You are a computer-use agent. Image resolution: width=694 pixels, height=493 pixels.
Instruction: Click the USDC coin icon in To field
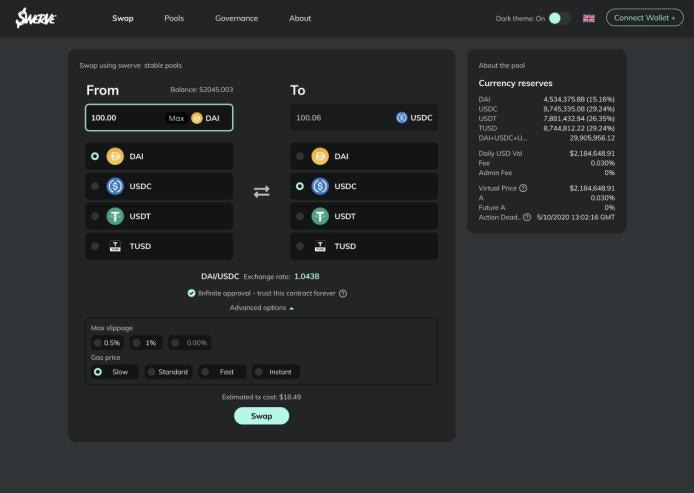click(401, 118)
